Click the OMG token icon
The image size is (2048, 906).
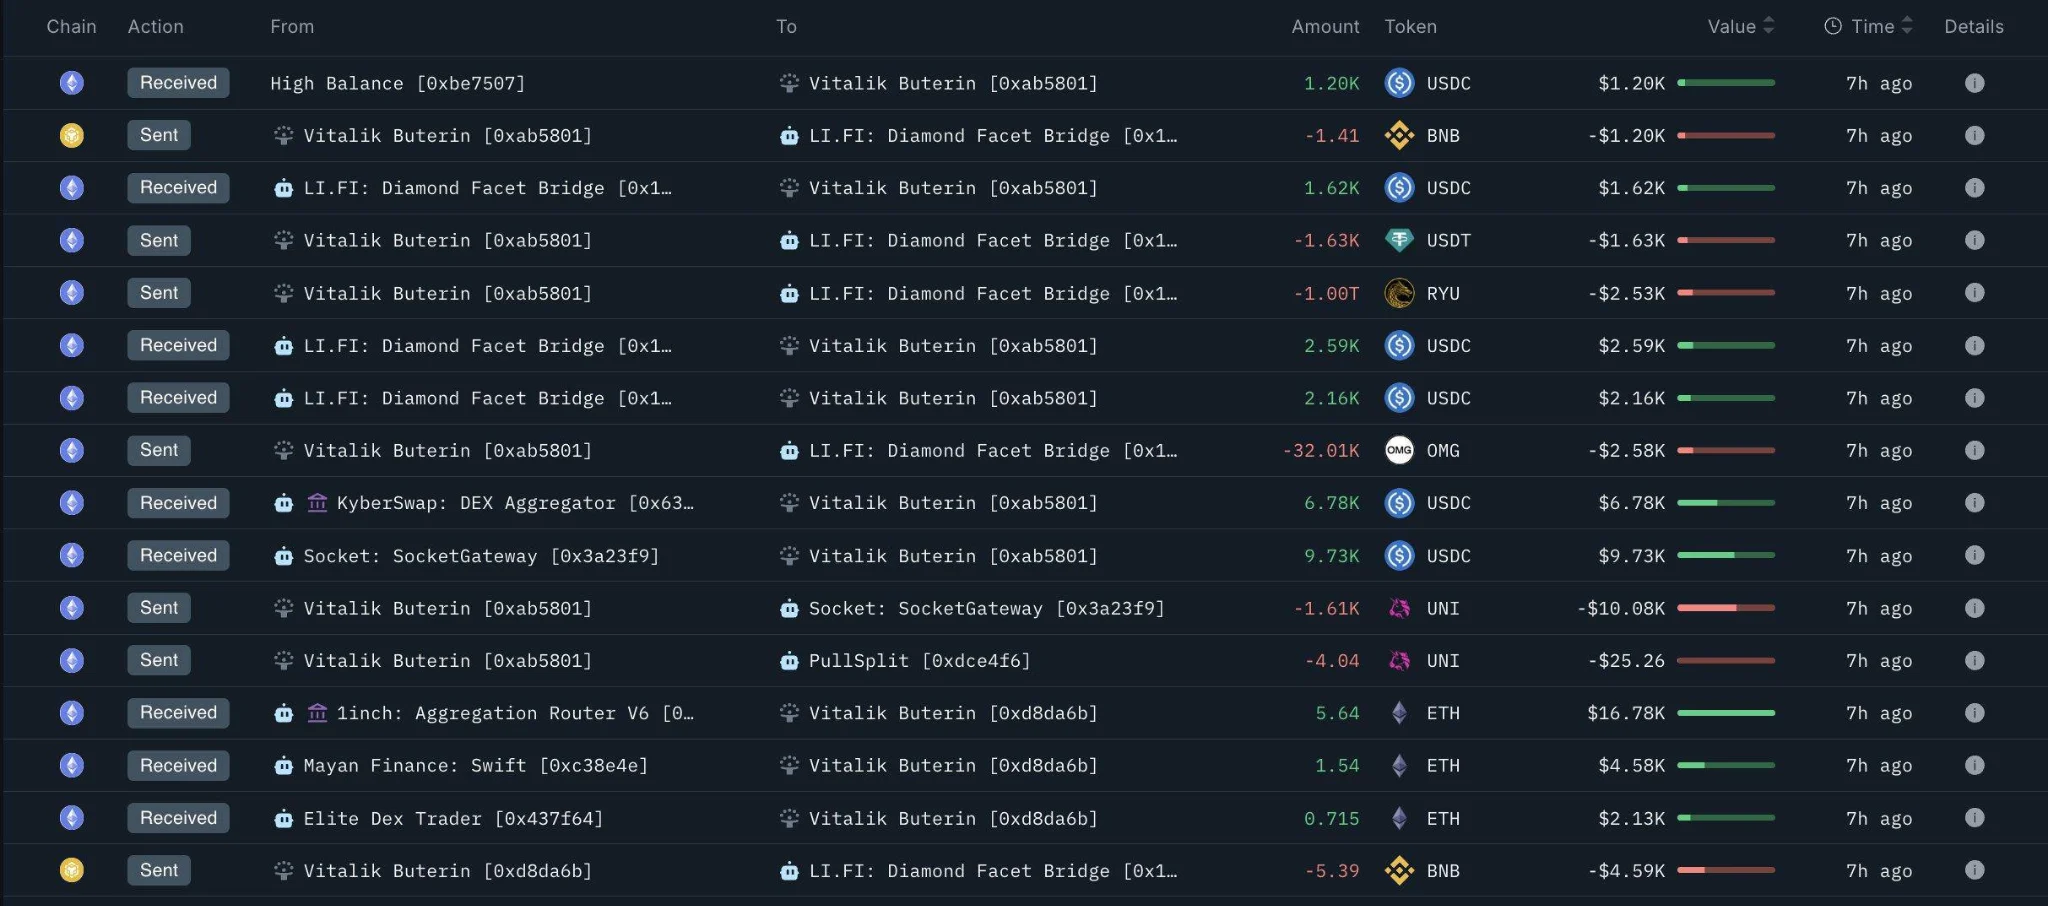click(1399, 450)
